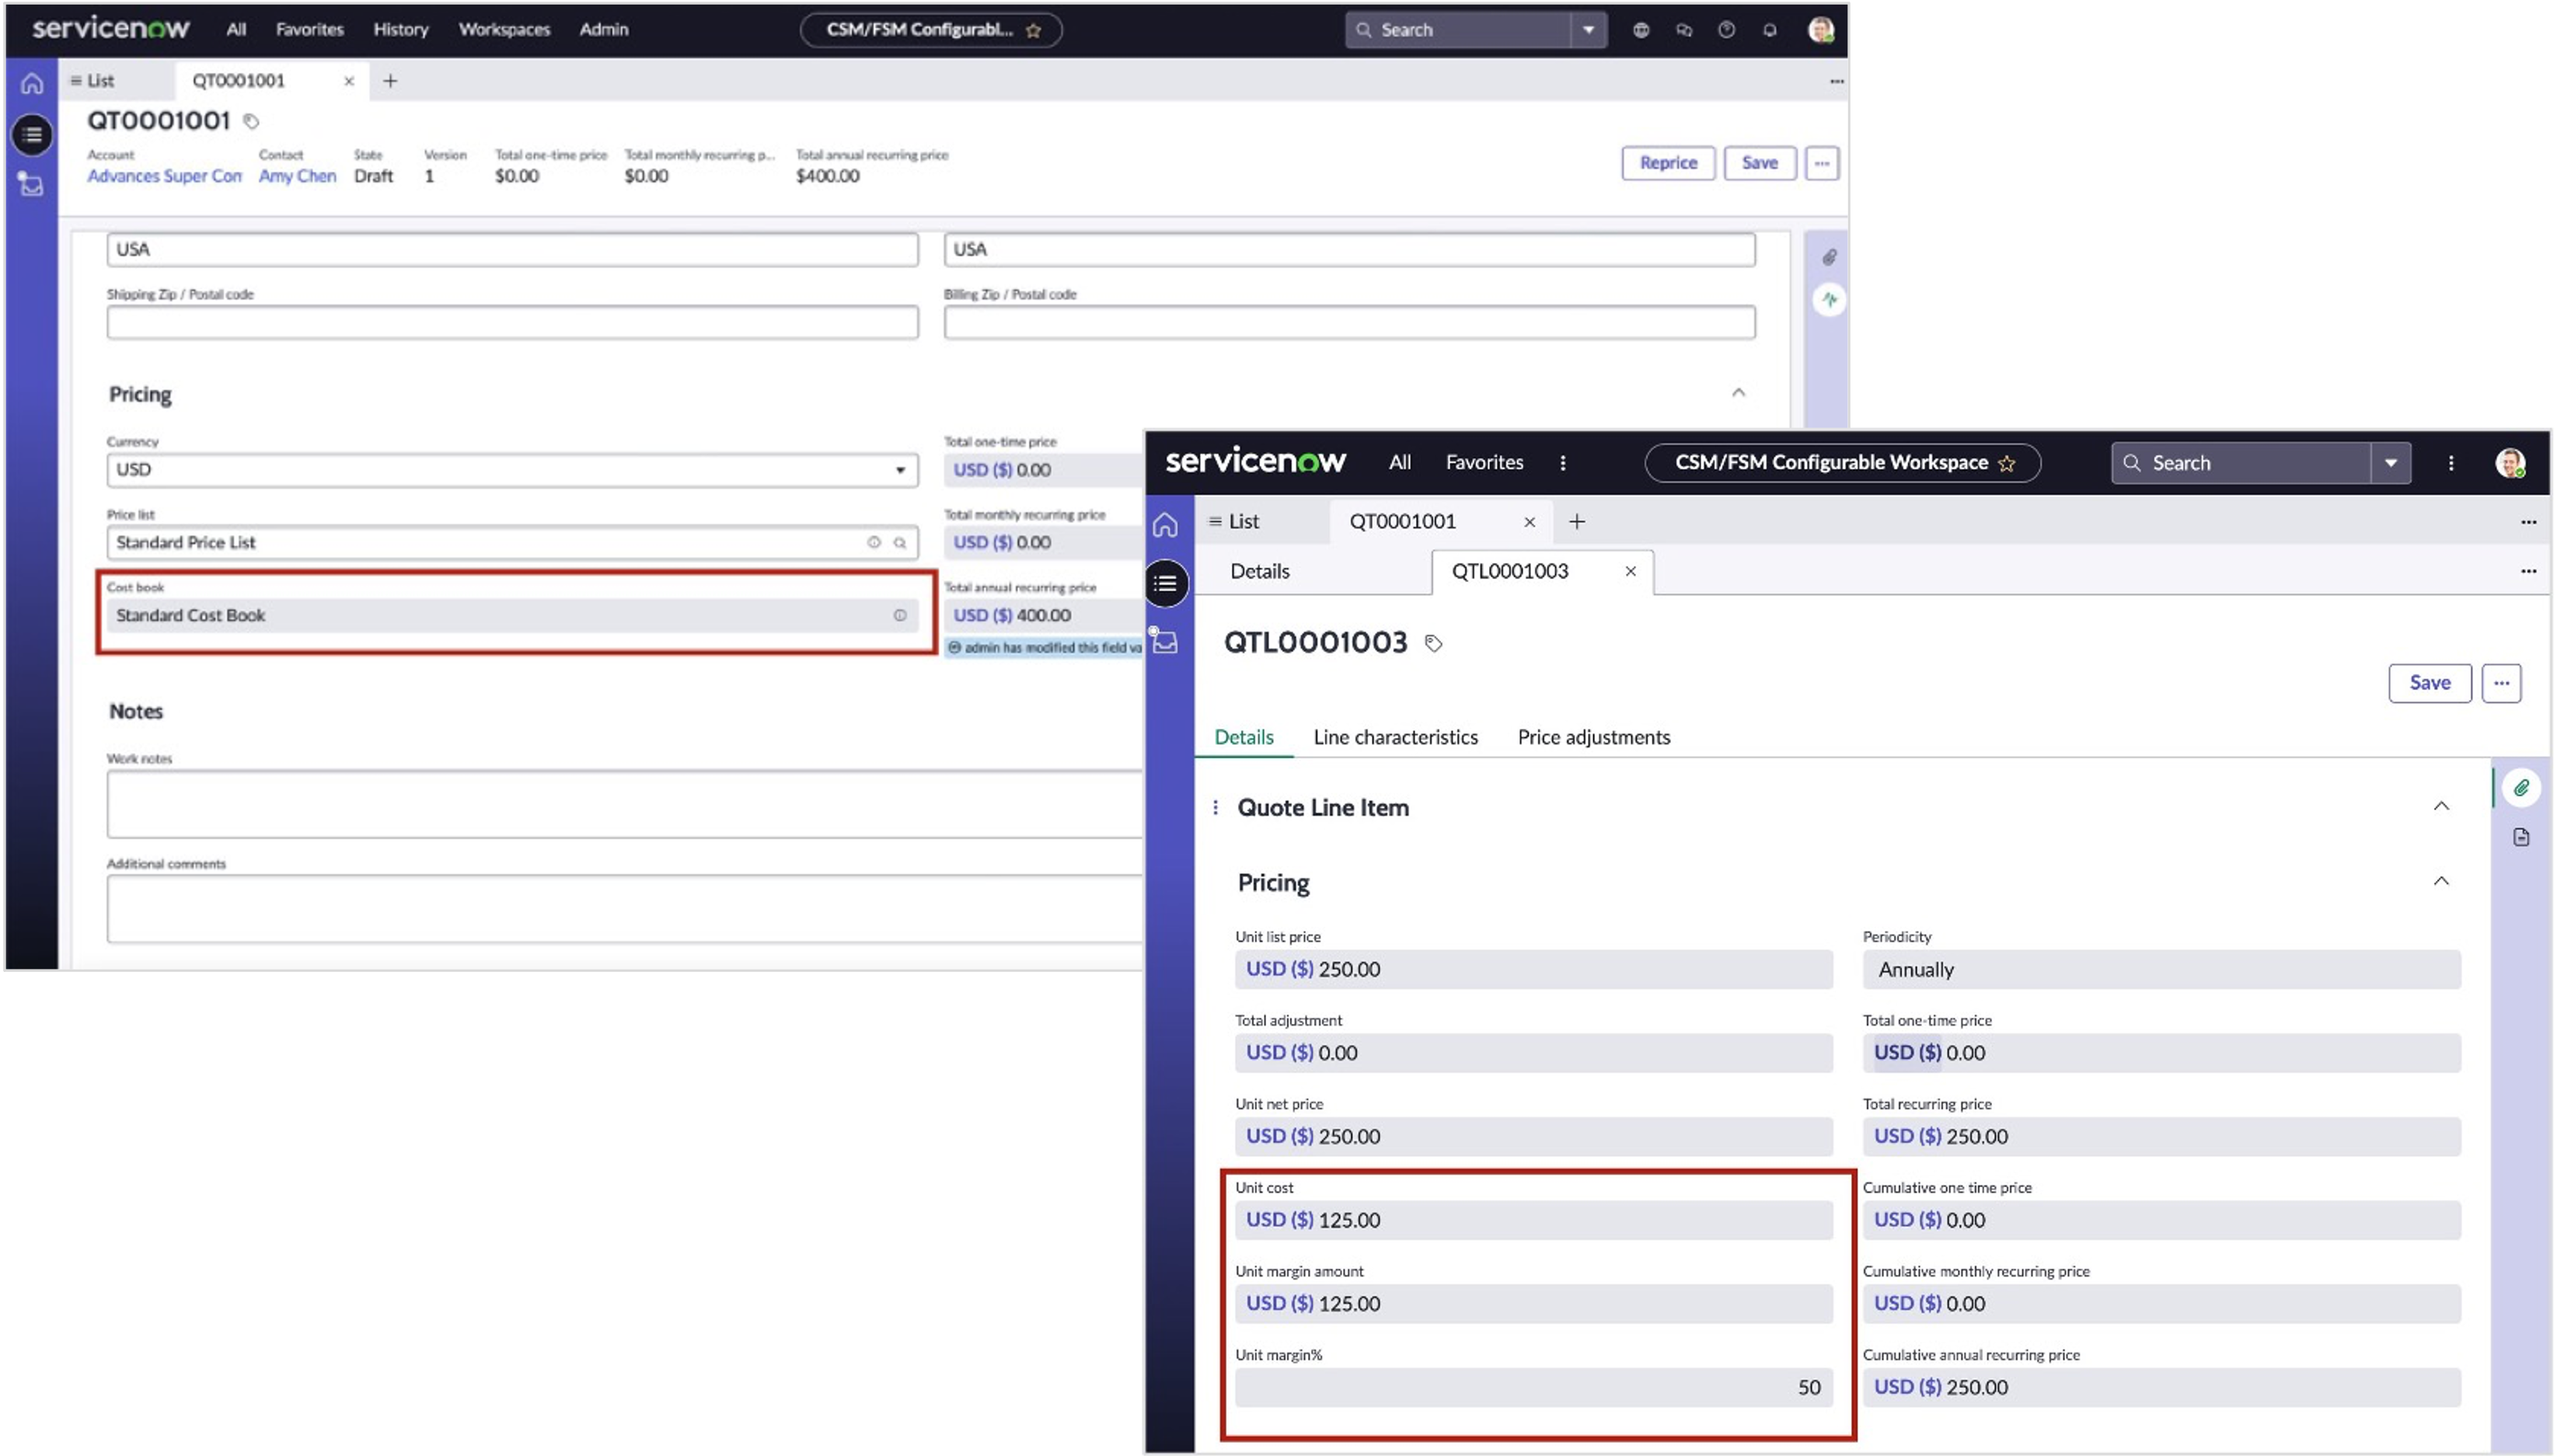This screenshot has height=1456, width=2557.
Task: Open the chat icon in the back window header
Action: [1684, 30]
